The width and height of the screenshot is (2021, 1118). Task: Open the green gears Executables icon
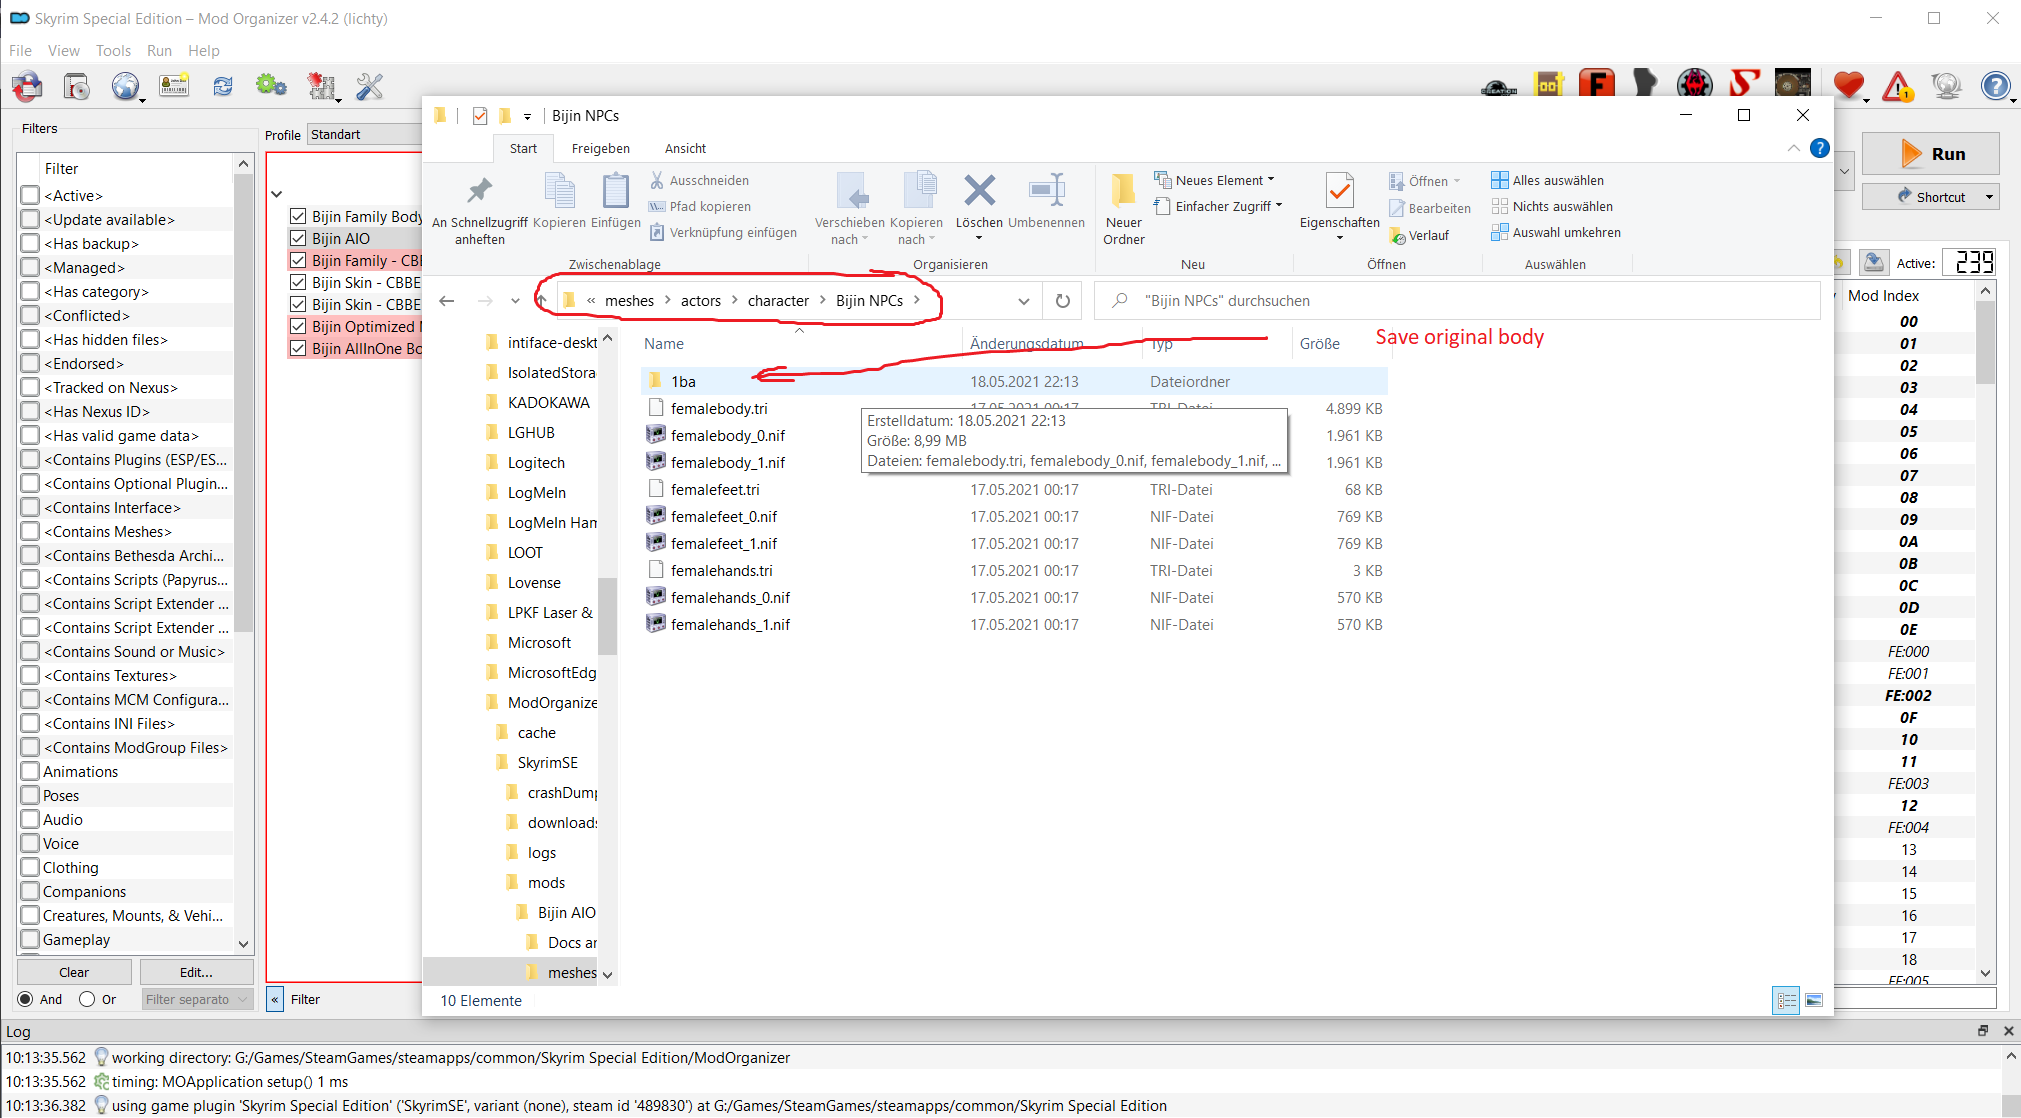point(272,87)
